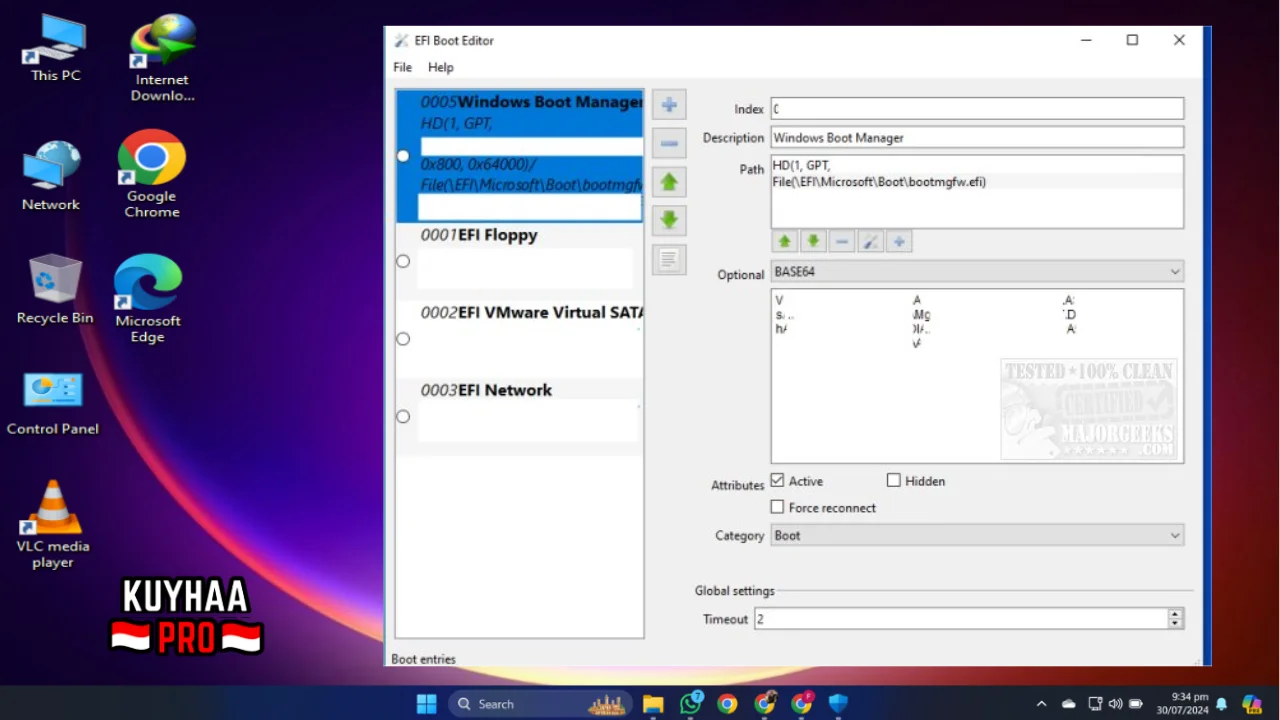This screenshot has height=720, width=1280.
Task: Move path item down below Path box
Action: pos(813,241)
